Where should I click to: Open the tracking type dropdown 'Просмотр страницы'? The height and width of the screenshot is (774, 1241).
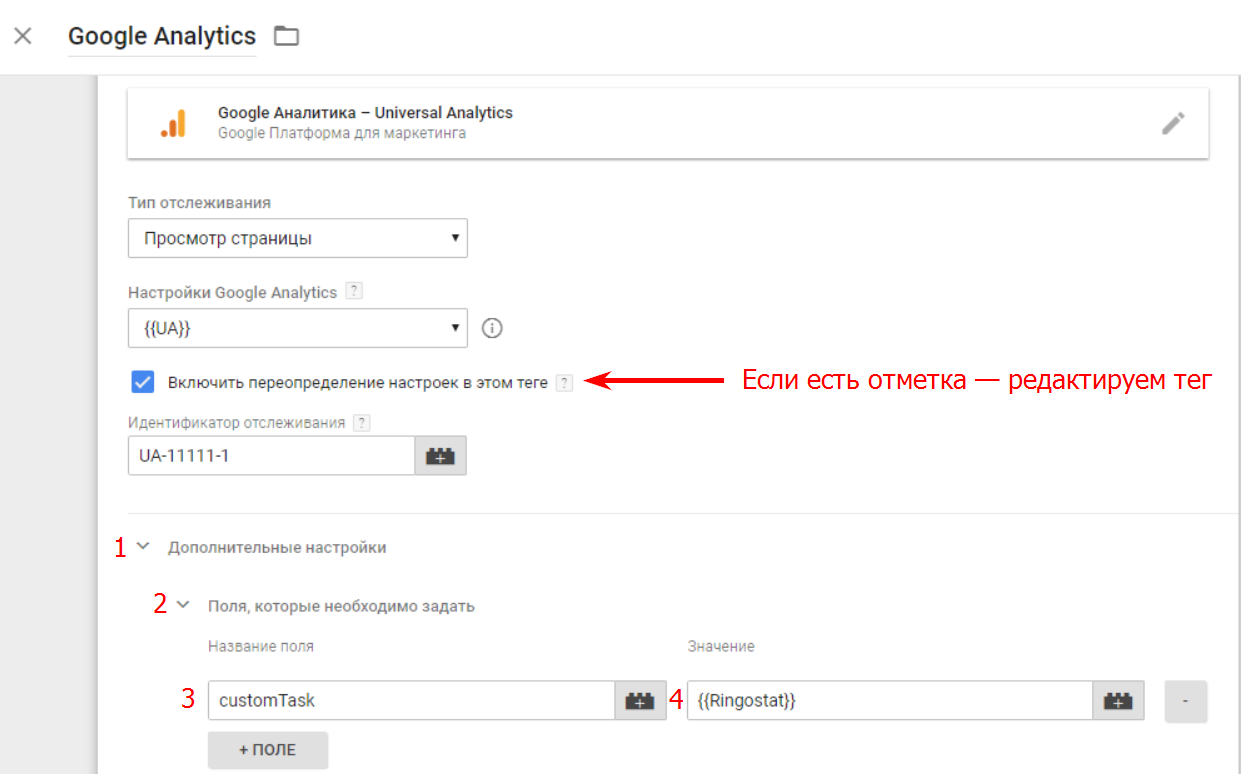[x=298, y=239]
